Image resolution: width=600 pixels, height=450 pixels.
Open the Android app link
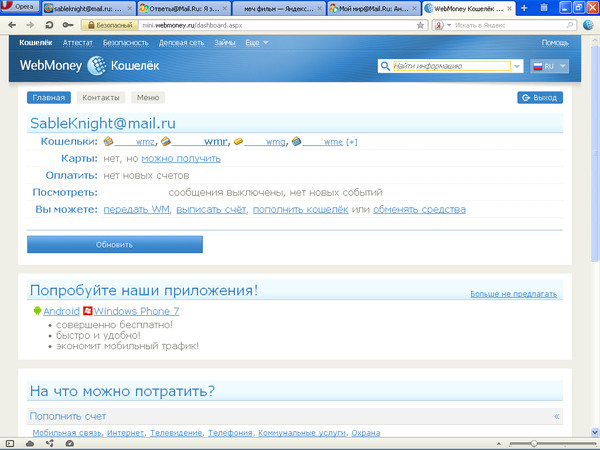pos(61,311)
